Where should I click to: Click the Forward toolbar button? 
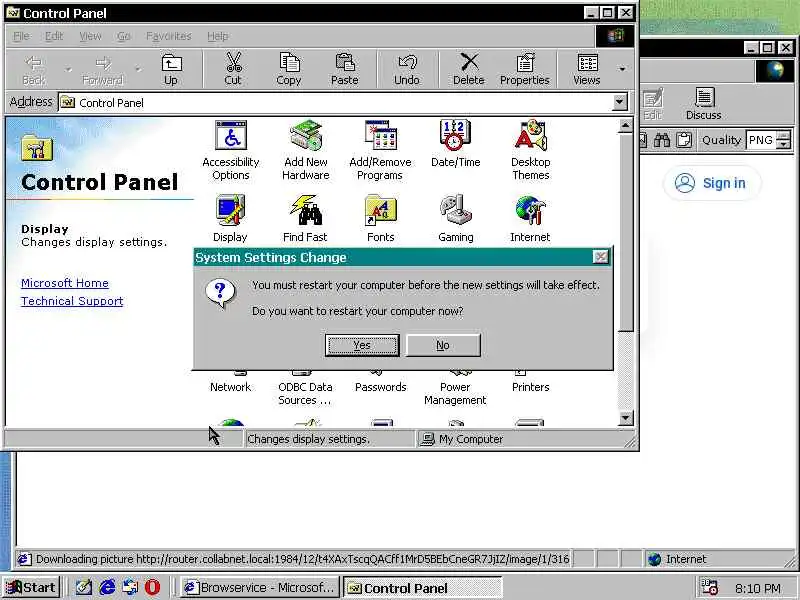[103, 69]
